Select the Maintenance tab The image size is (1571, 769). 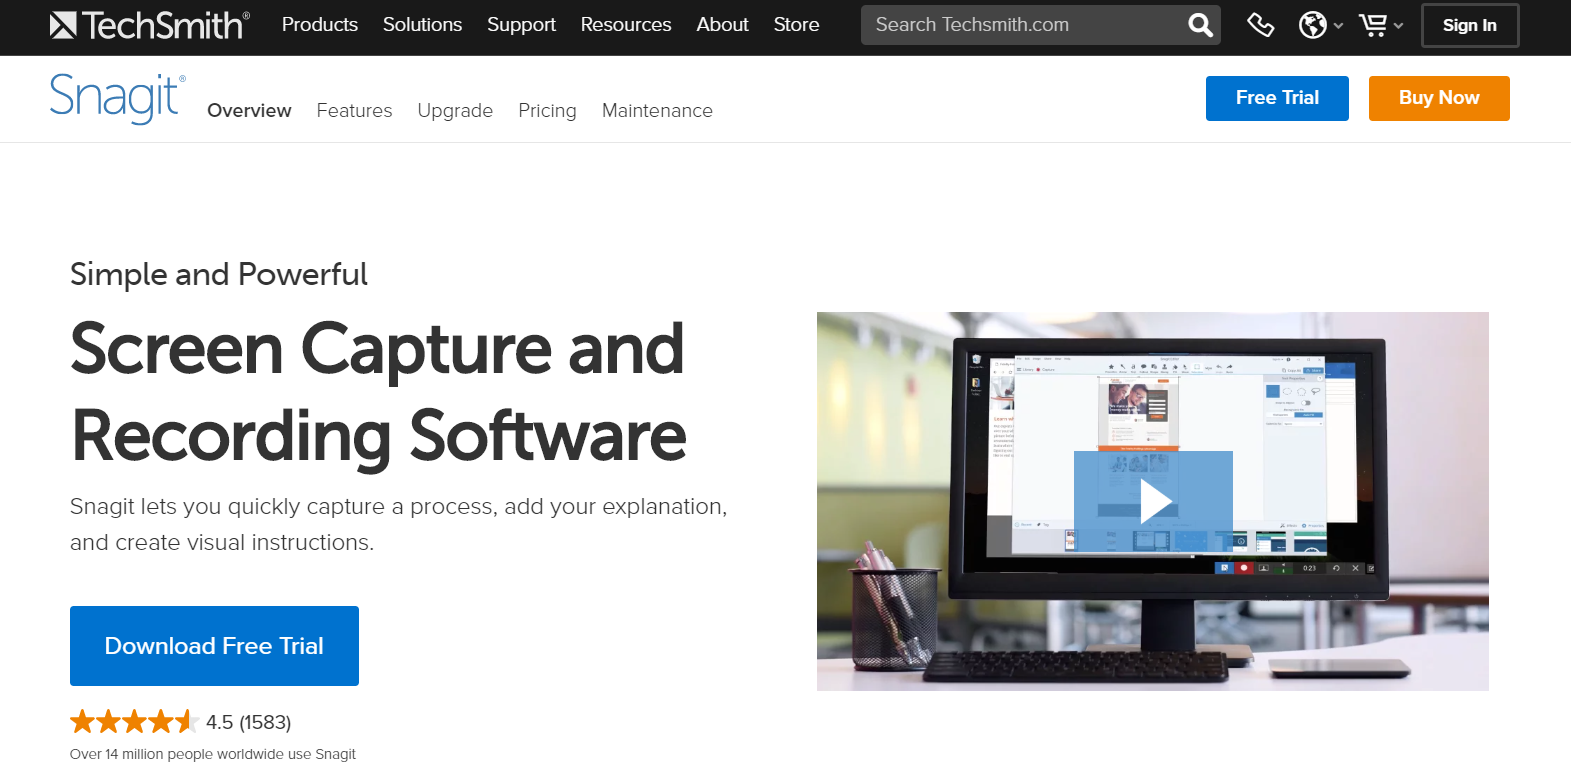click(657, 111)
